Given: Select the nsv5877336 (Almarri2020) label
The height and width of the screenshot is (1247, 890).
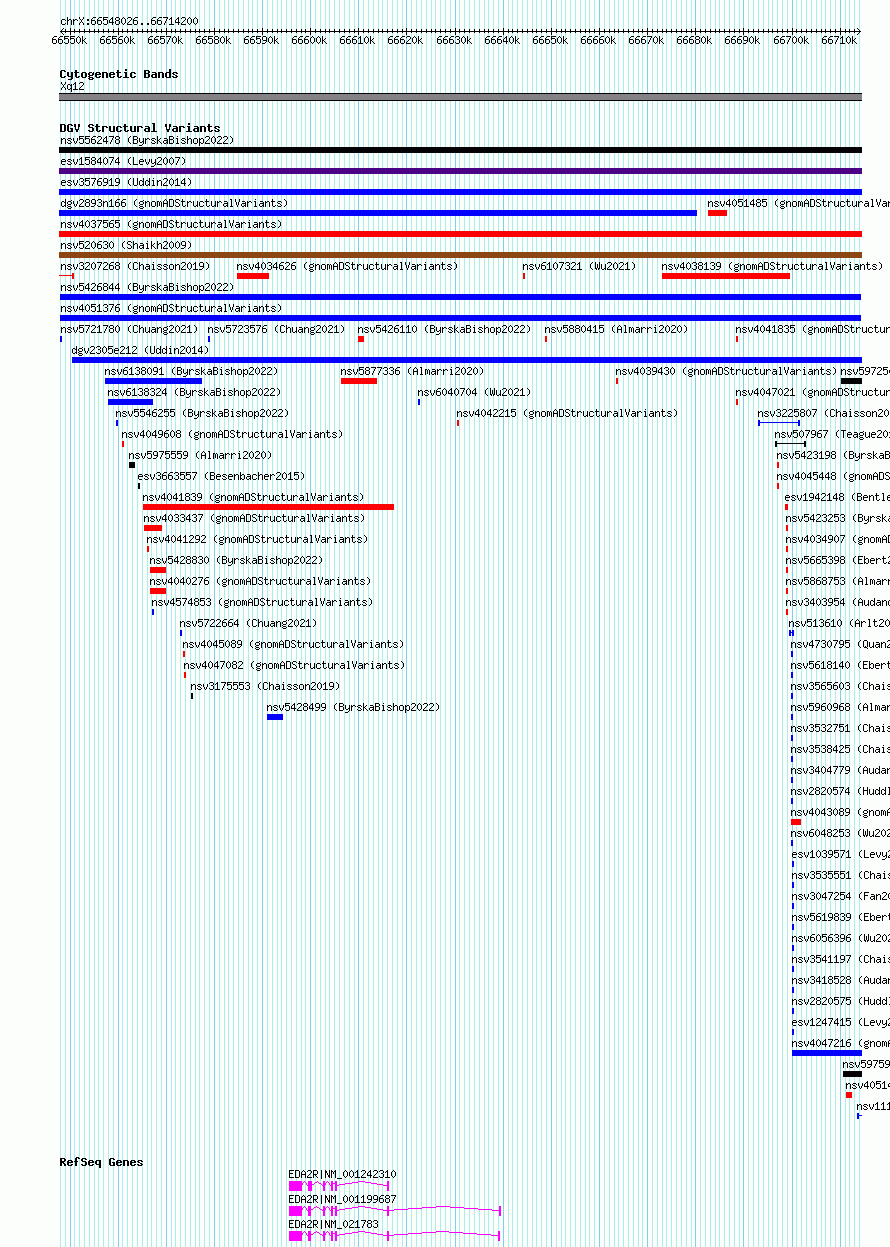Looking at the screenshot, I should (x=412, y=371).
